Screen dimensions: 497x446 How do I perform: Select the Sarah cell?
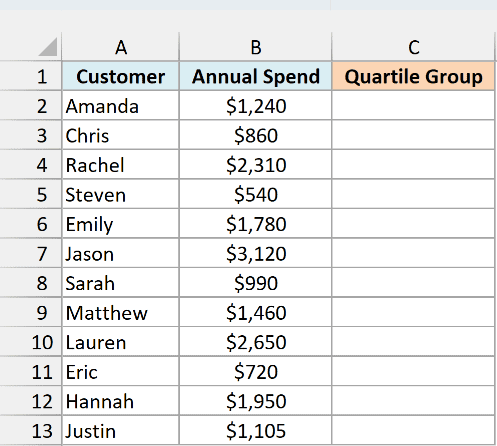tap(120, 282)
